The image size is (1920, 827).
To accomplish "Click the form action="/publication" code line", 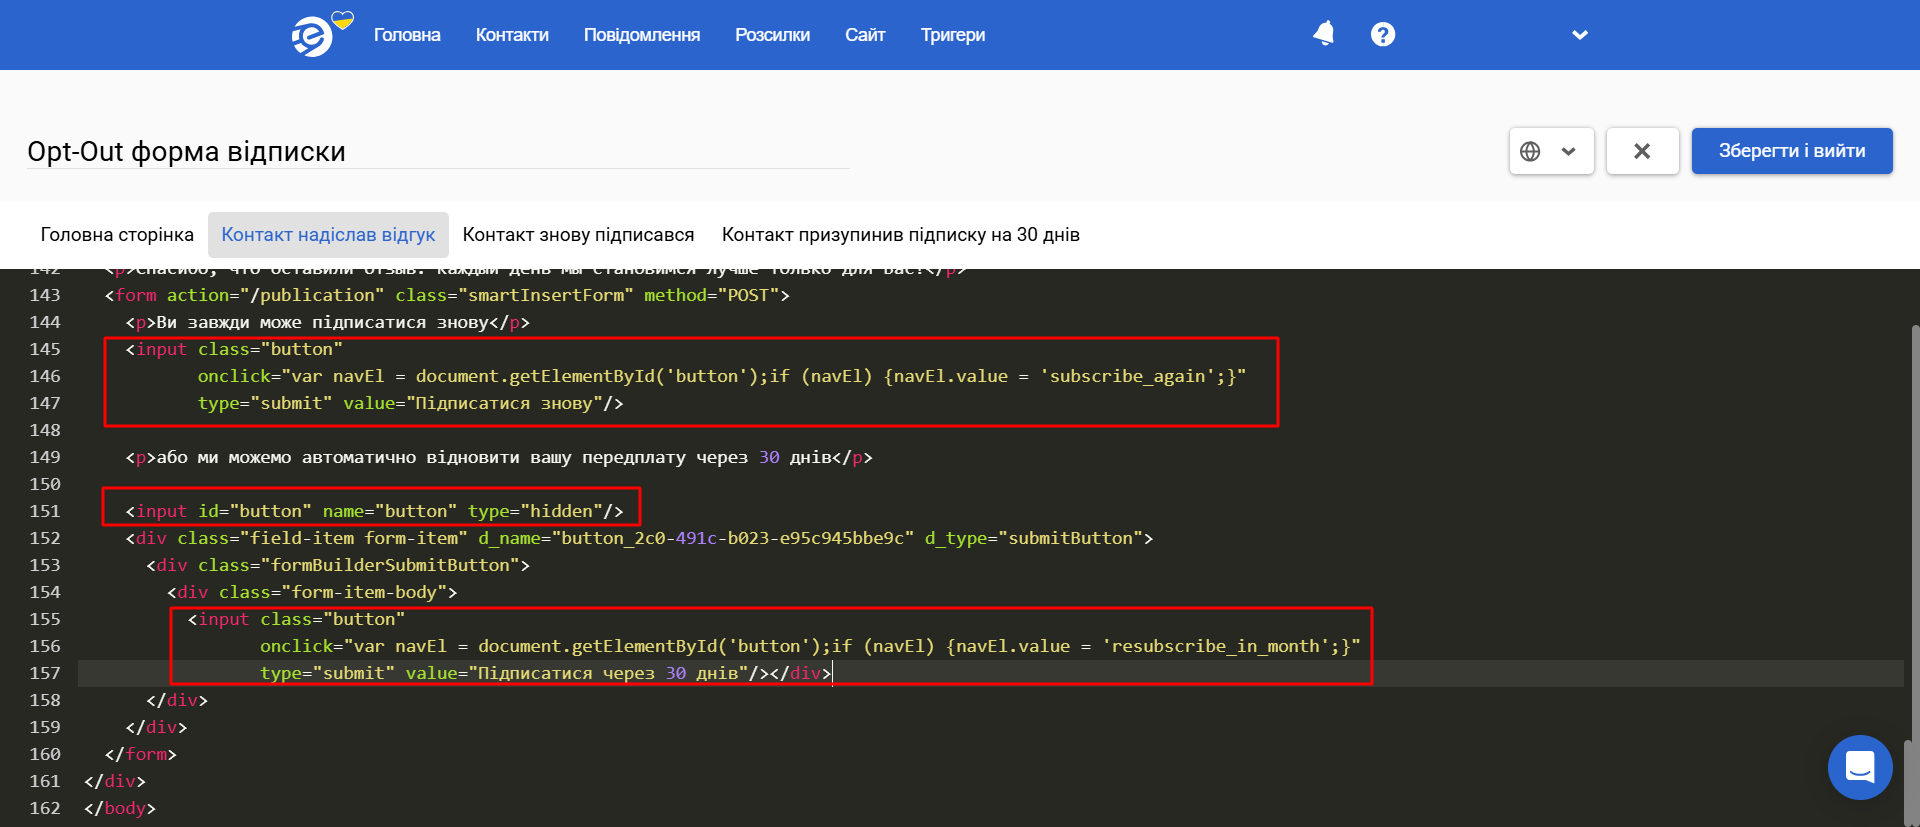I will 447,295.
